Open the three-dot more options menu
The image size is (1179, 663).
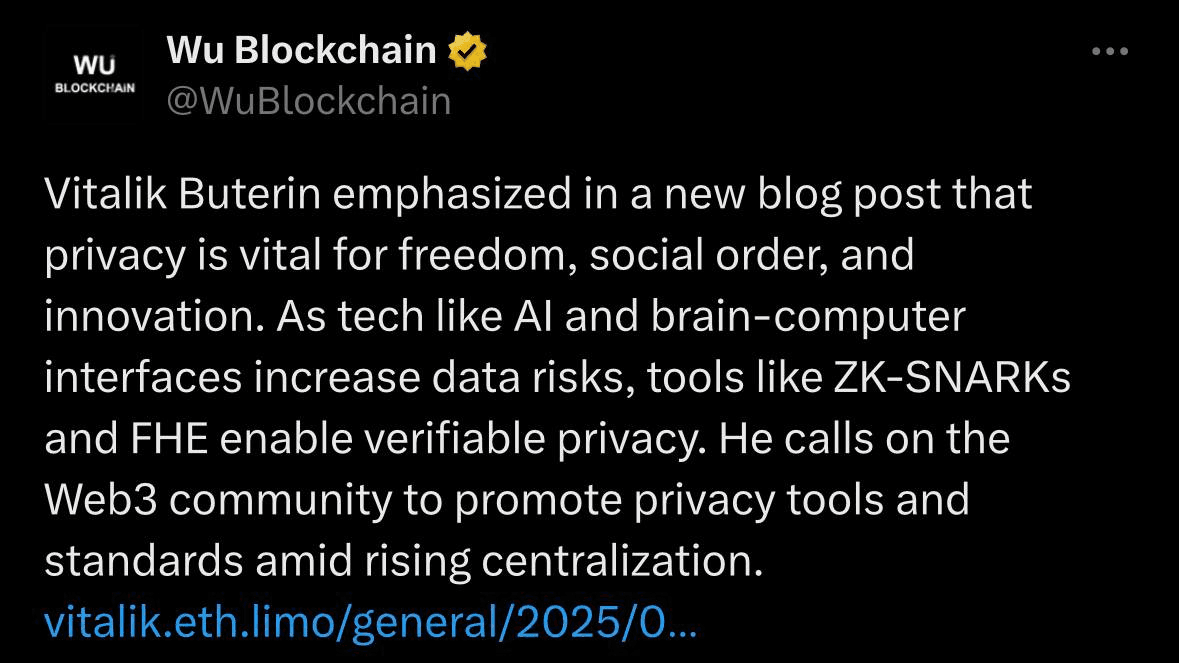[x=1110, y=51]
